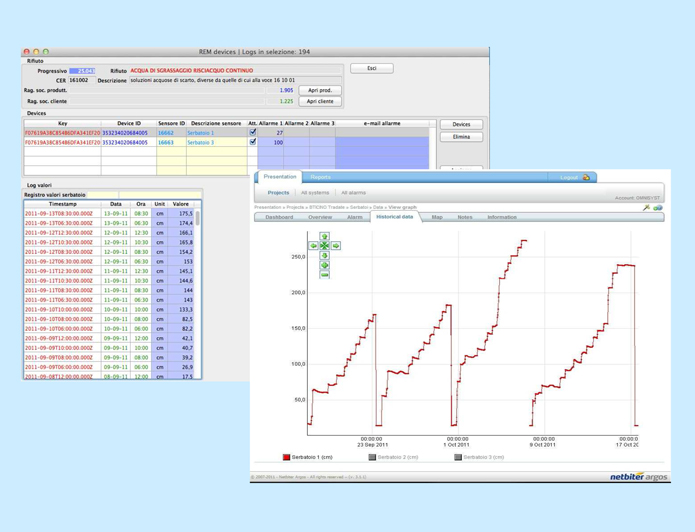Click the logout icon beside Logout
The width and height of the screenshot is (695, 532).
(586, 177)
